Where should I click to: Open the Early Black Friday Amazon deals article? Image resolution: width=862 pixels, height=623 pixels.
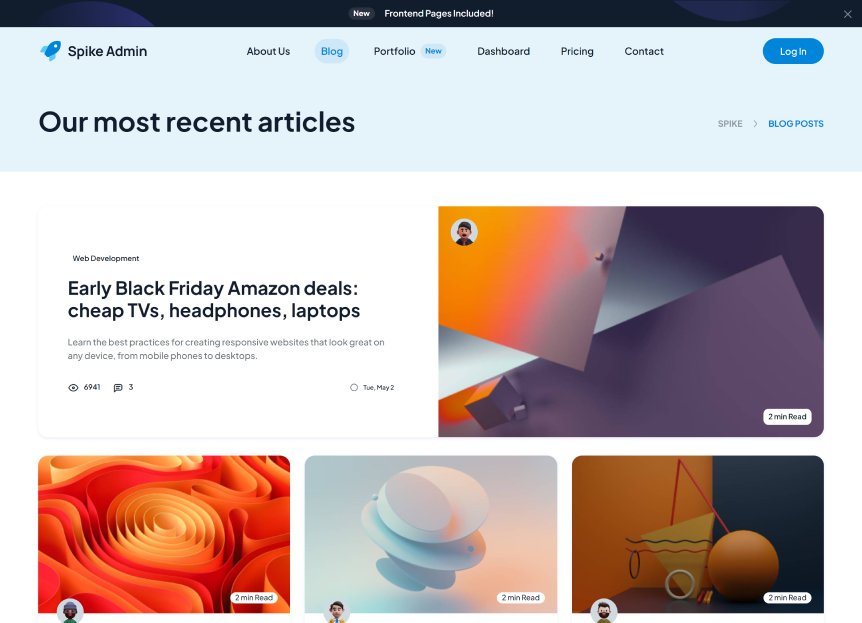pos(214,300)
